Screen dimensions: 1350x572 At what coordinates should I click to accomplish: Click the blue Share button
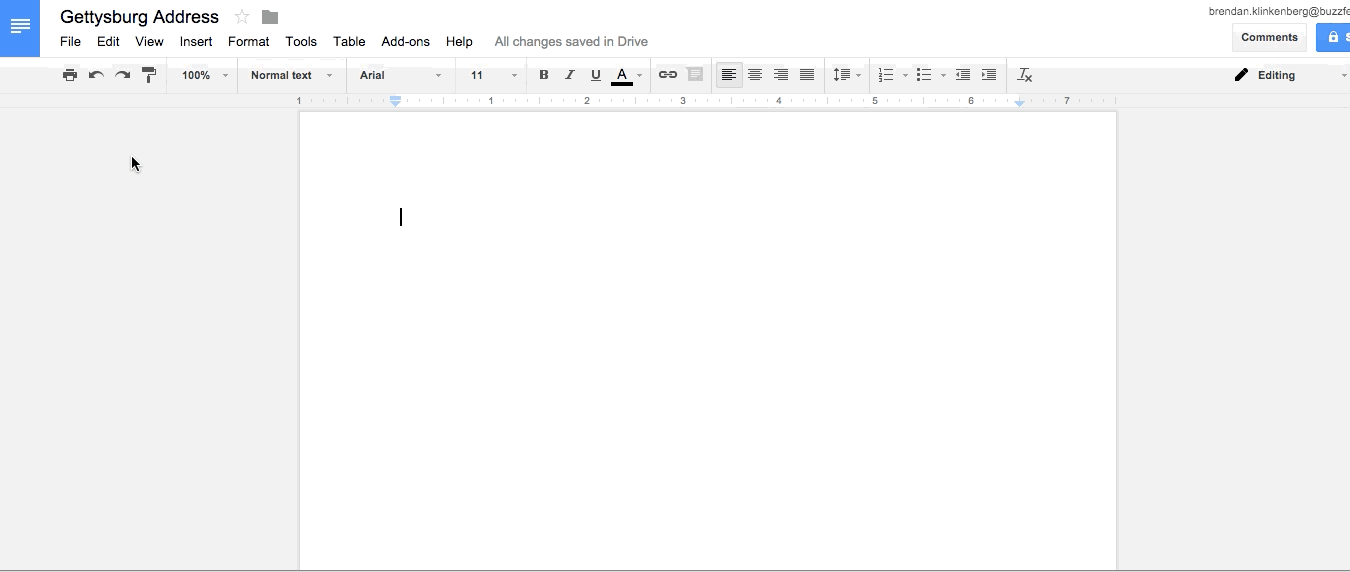pyautogui.click(x=1334, y=38)
